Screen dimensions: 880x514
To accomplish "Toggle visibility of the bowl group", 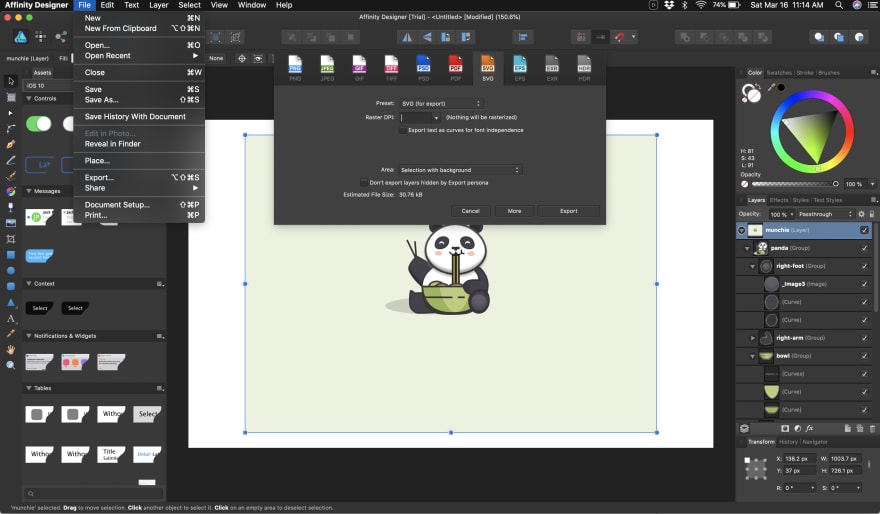I will pos(864,356).
